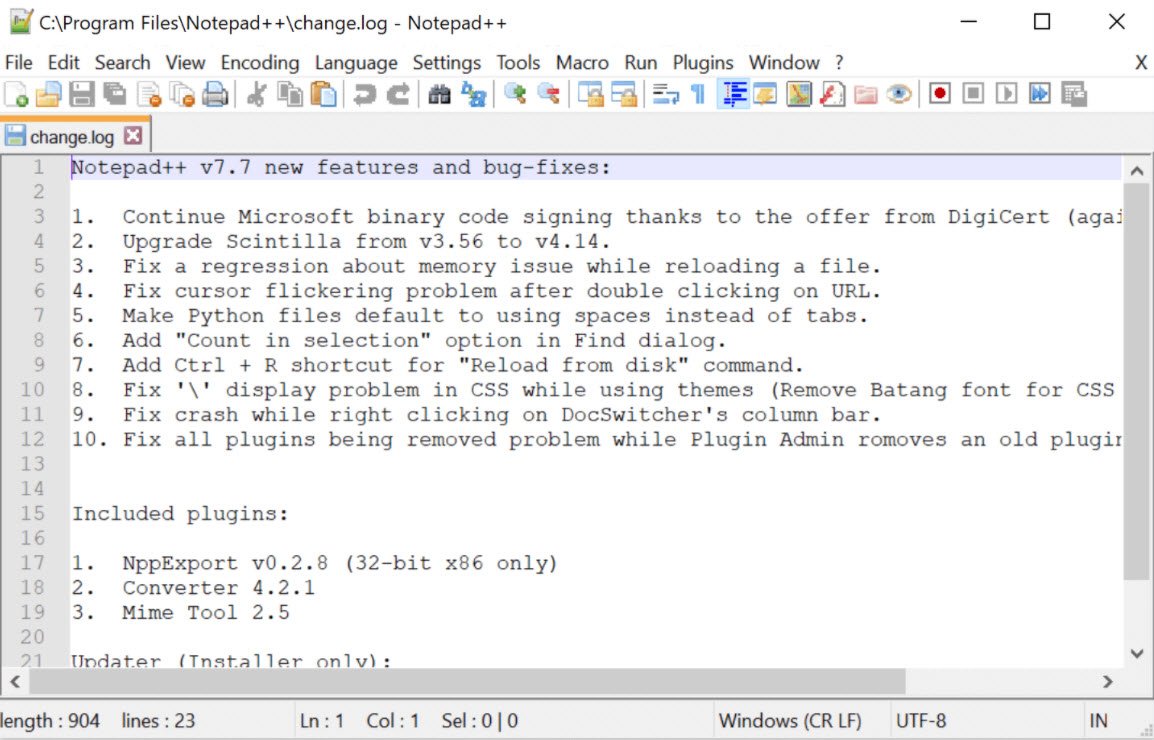Click the horizontal scrollbar left arrow
1154x740 pixels.
[x=15, y=682]
